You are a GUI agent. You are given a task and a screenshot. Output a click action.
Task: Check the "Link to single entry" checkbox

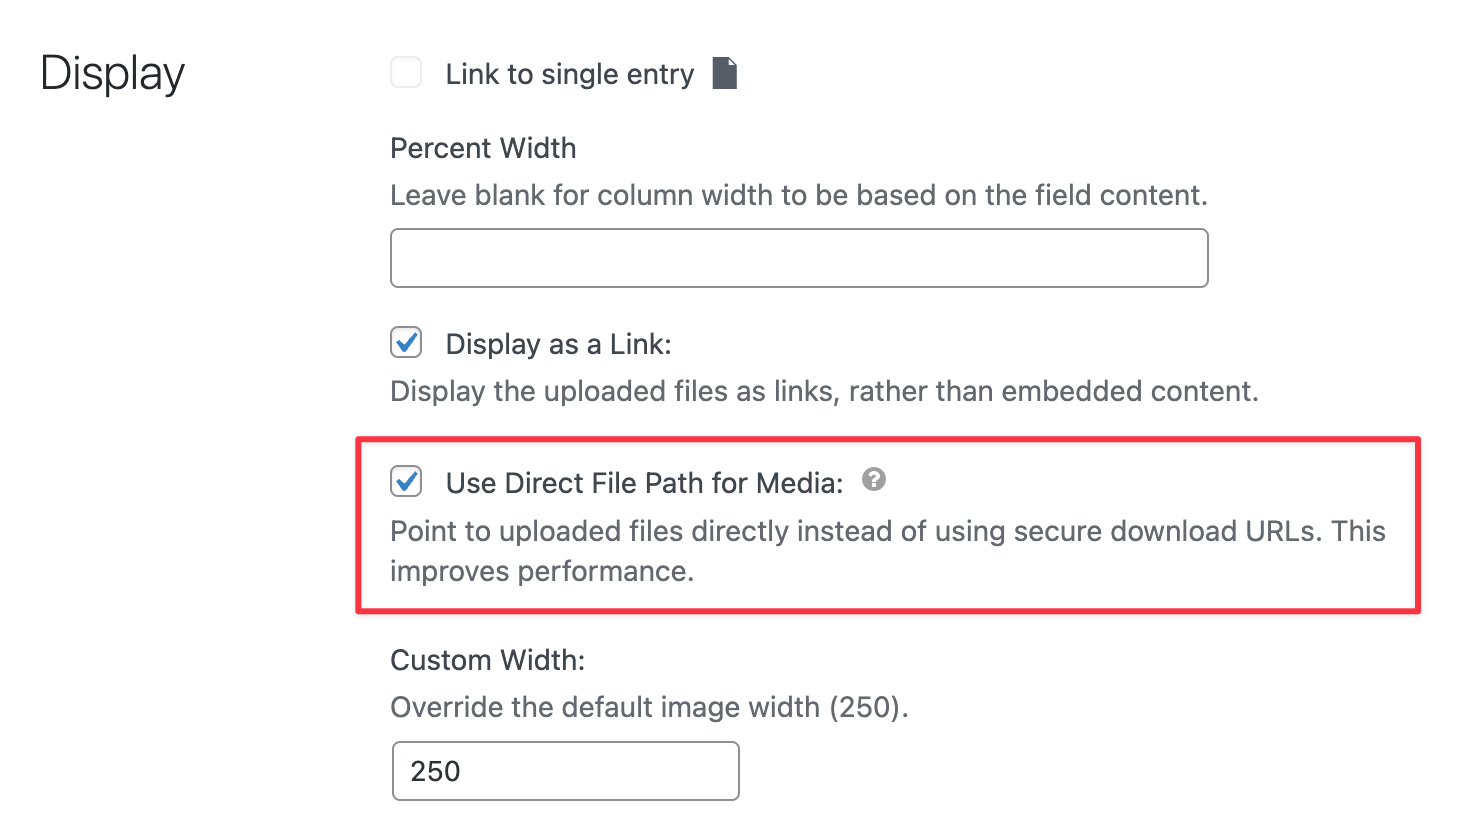406,73
